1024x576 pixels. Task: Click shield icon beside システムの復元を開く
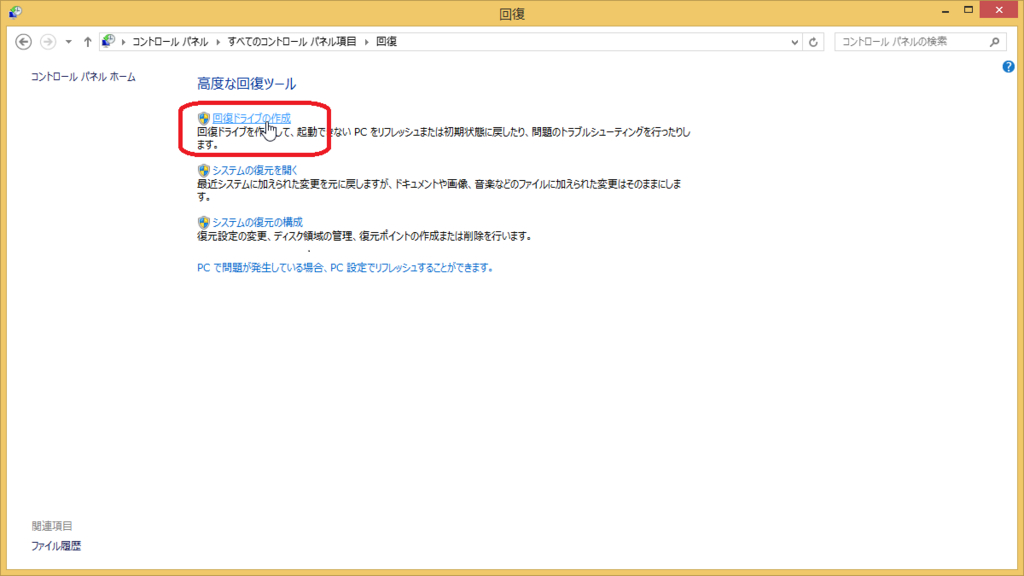(204, 170)
